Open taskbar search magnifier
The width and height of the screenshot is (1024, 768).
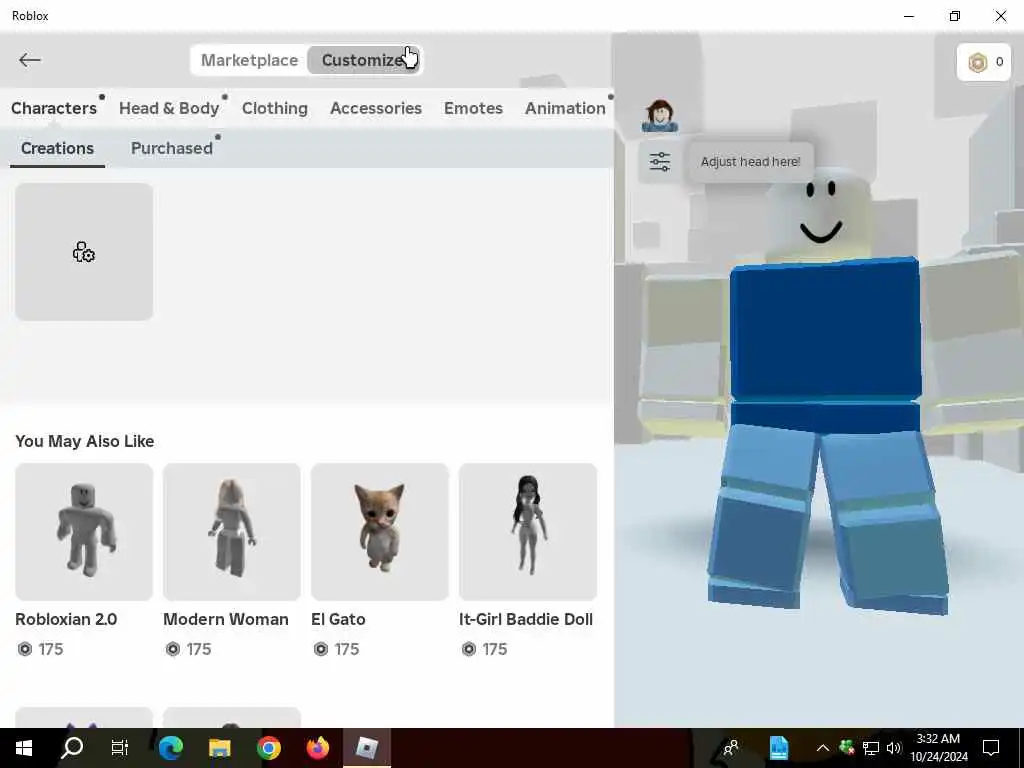click(x=72, y=748)
